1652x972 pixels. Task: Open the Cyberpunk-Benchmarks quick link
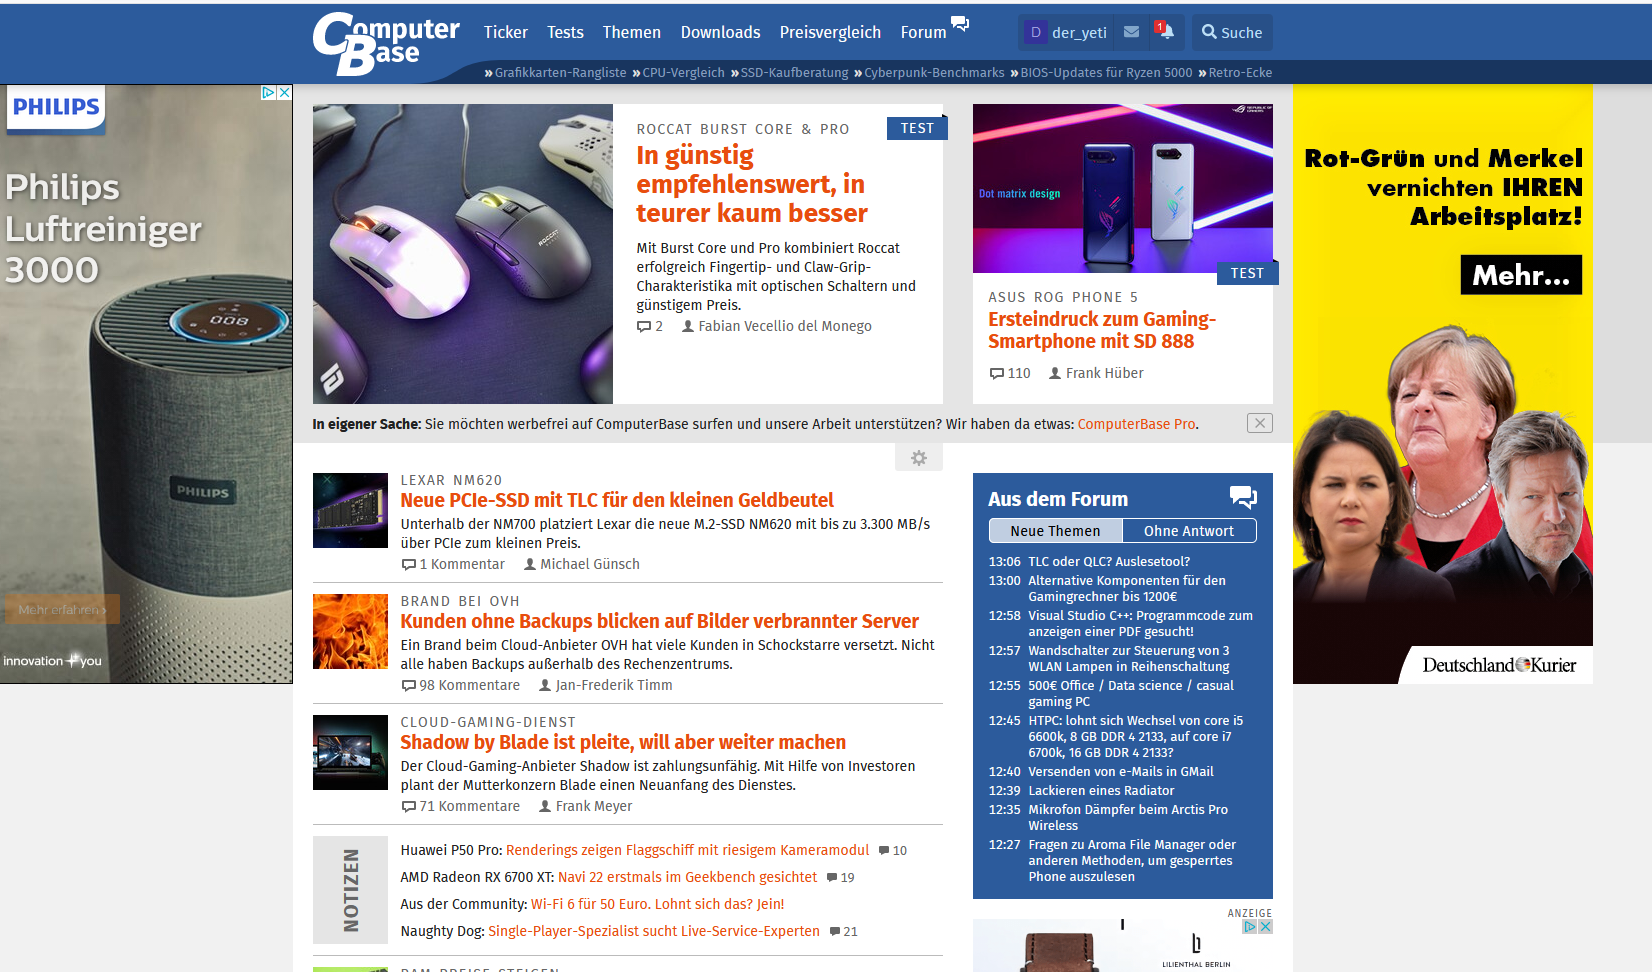934,72
